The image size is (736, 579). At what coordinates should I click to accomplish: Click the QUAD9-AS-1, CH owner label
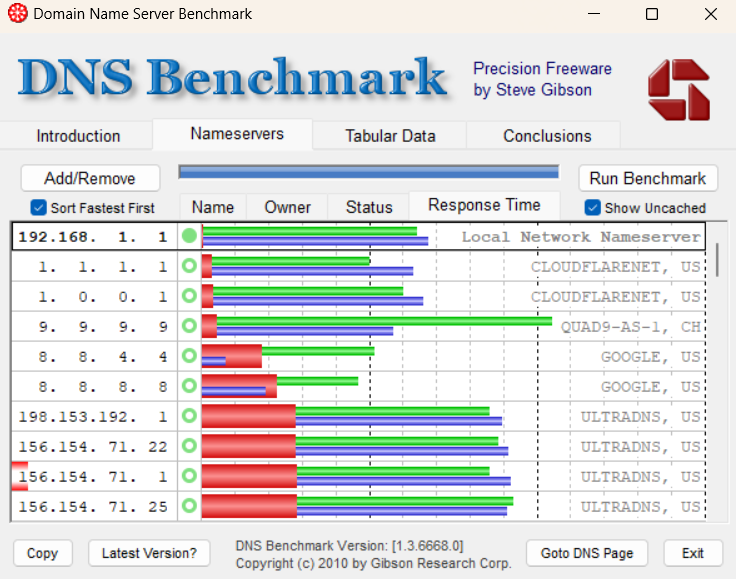click(631, 327)
